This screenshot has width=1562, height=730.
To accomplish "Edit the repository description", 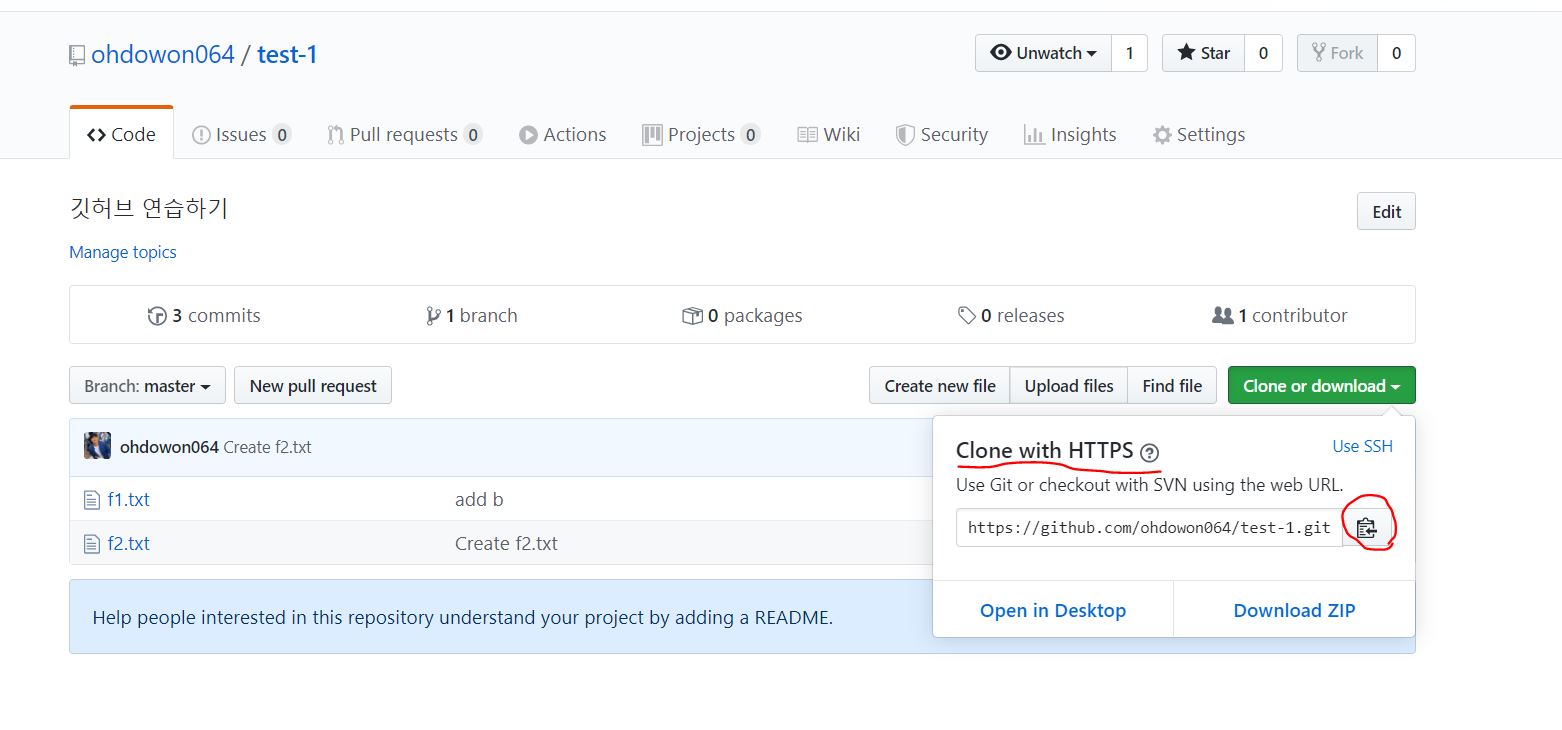I will point(1386,211).
